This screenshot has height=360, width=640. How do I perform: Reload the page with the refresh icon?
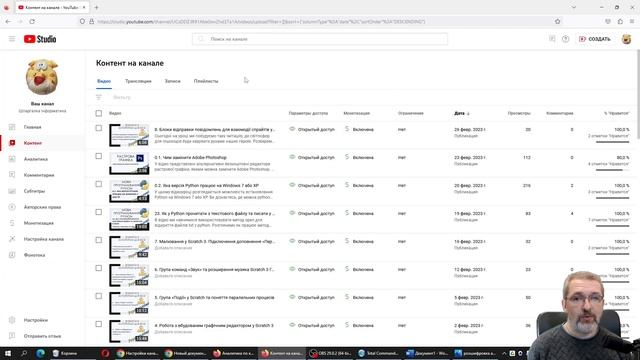[x=32, y=21]
